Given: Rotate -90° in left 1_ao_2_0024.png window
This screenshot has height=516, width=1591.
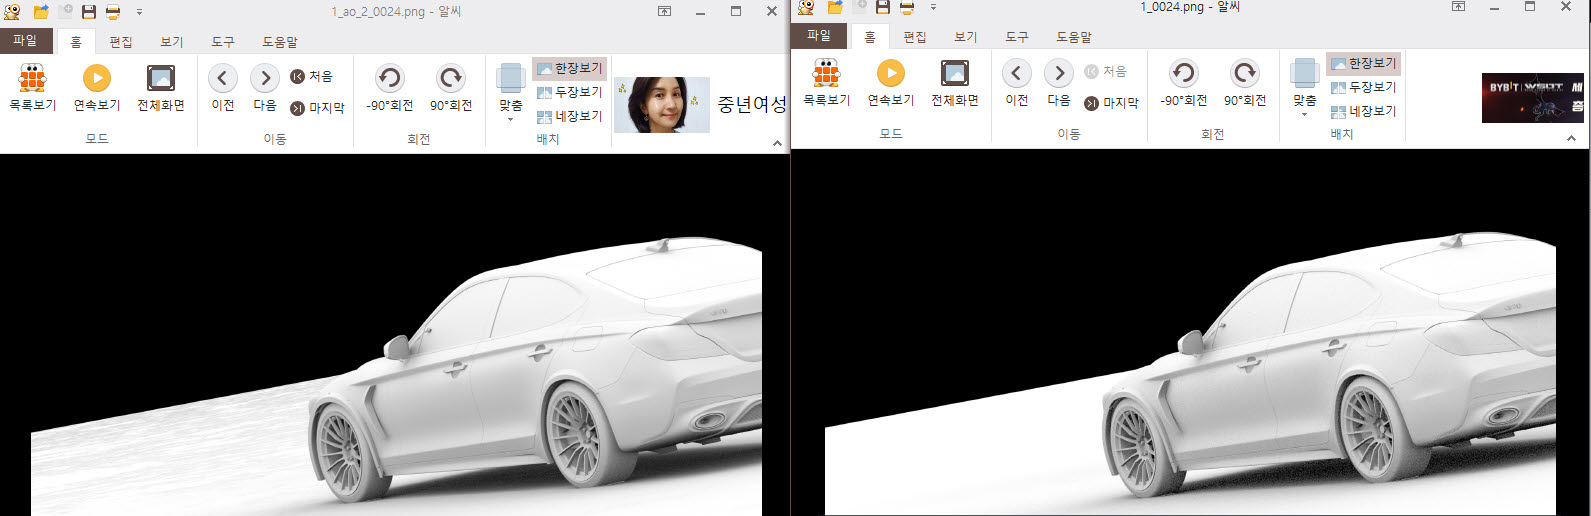Looking at the screenshot, I should (x=389, y=87).
